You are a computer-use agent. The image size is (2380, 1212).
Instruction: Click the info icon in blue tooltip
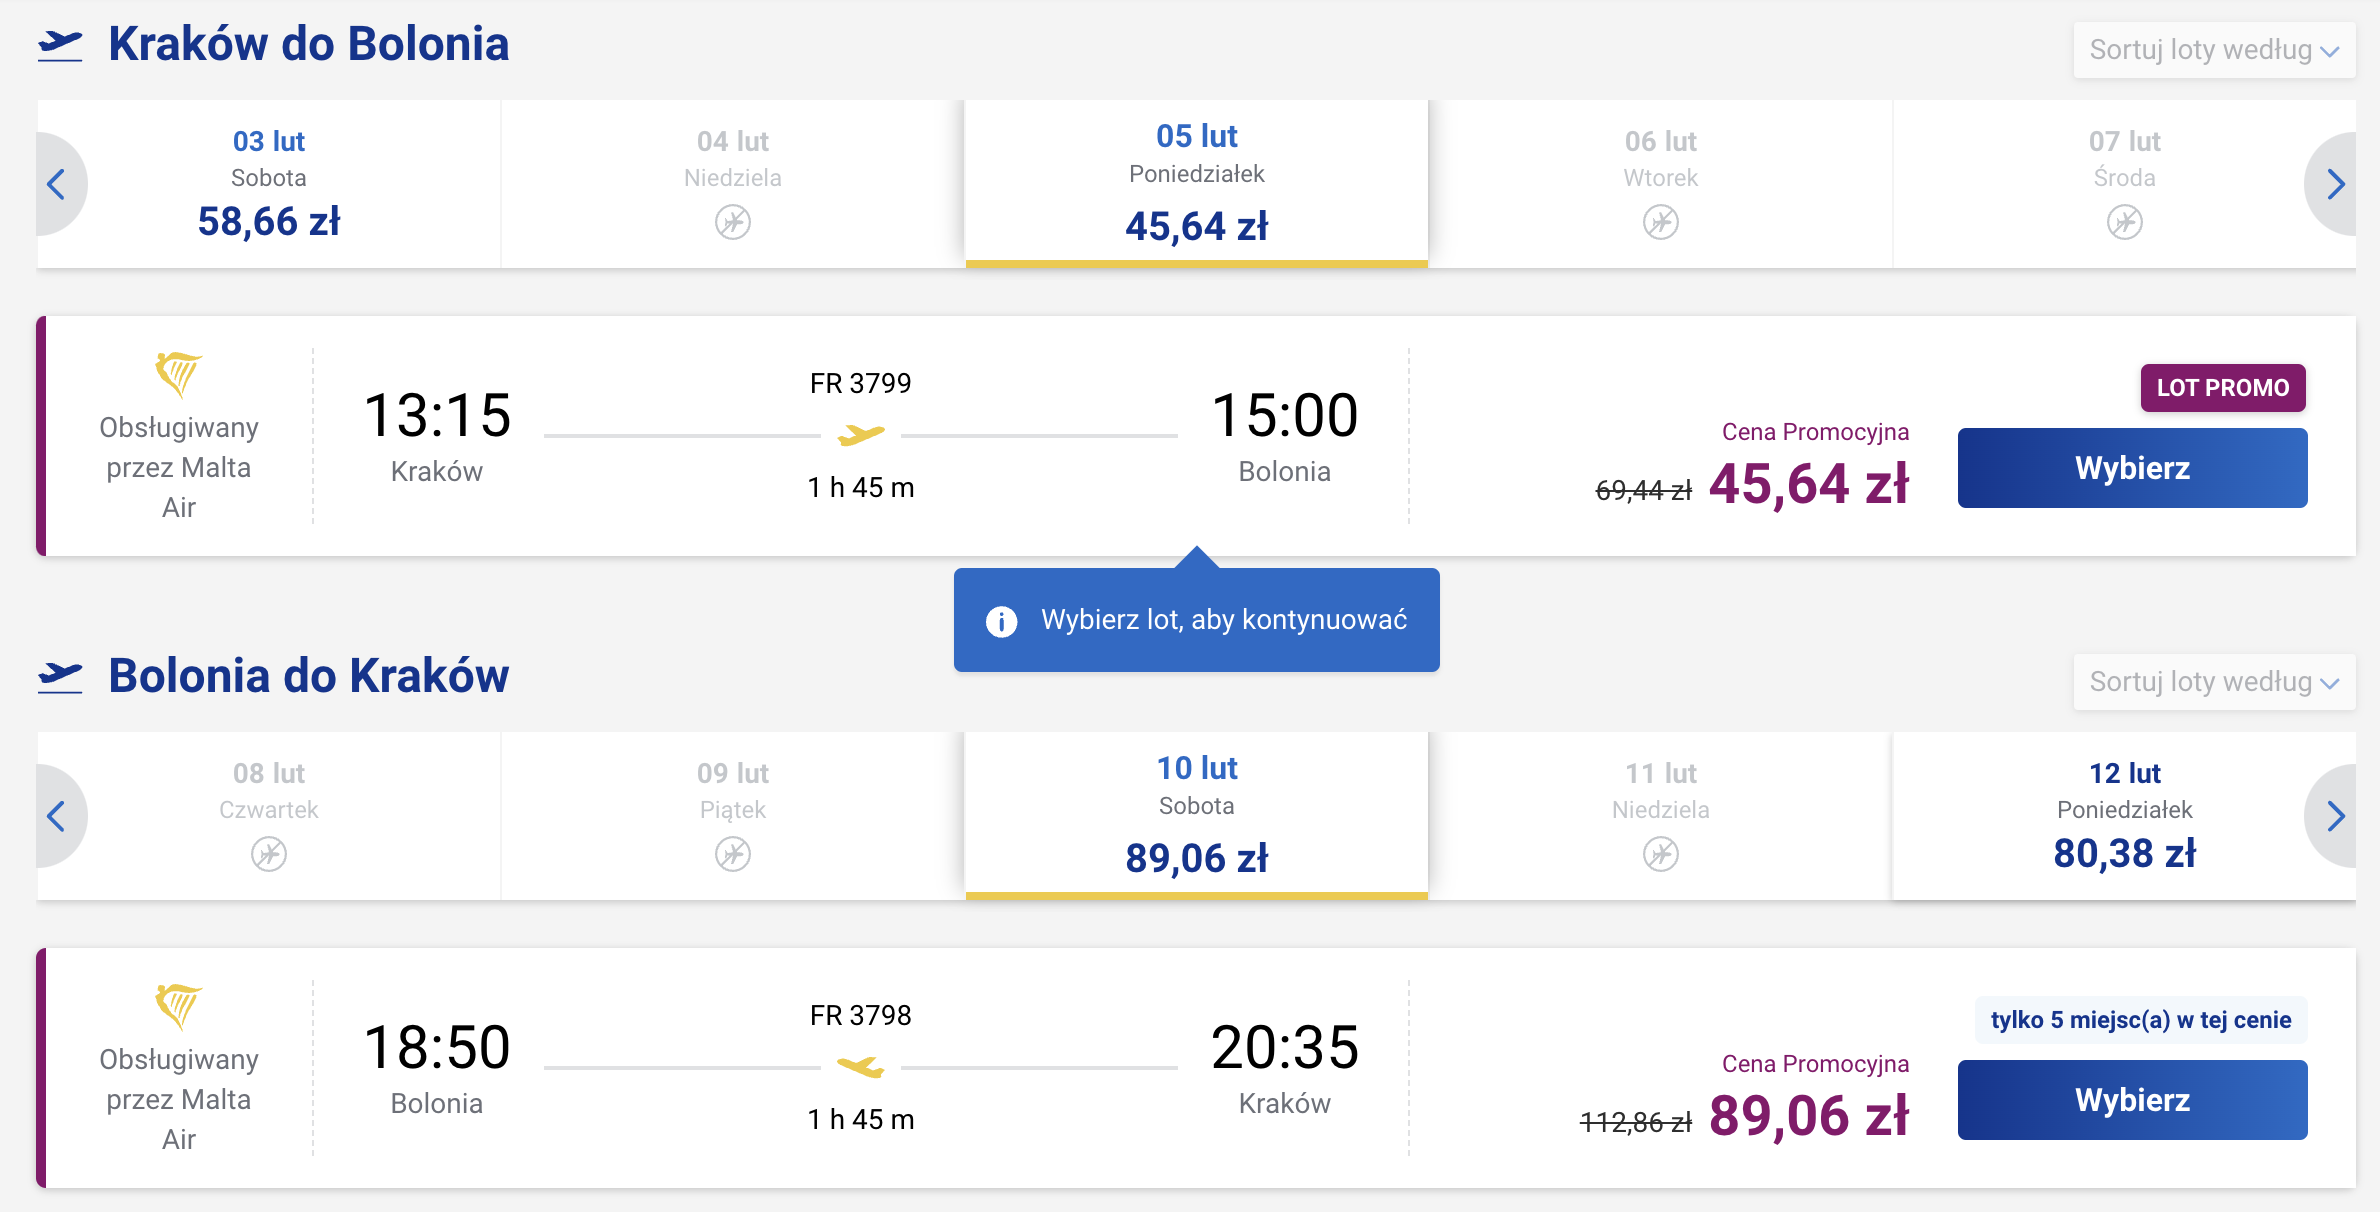tap(1001, 621)
